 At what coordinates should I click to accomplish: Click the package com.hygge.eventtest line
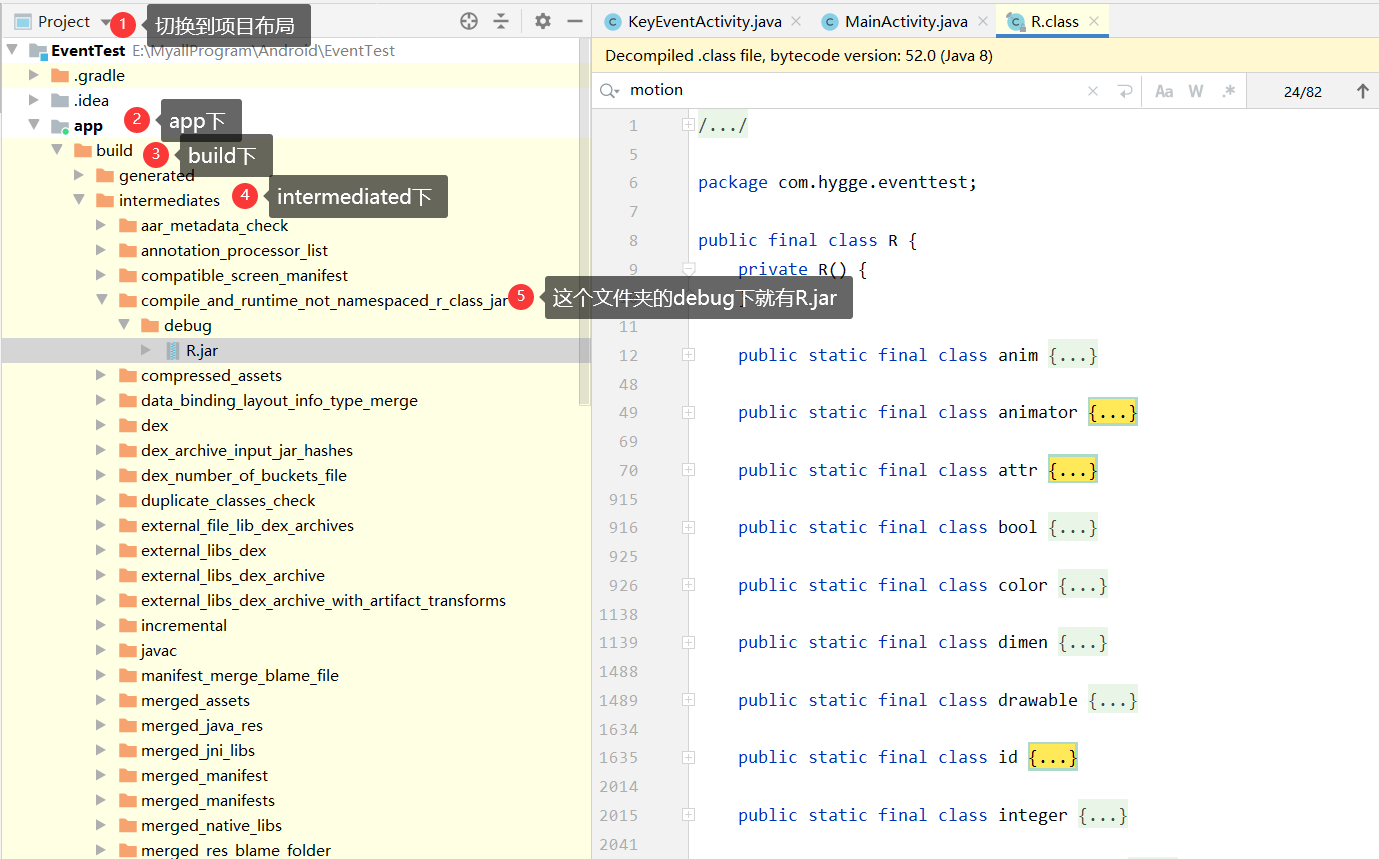pyautogui.click(x=837, y=182)
